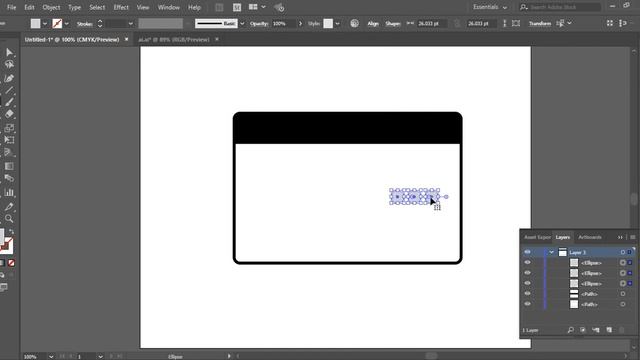640x360 pixels.
Task: Click the None (red slash) color button
Action: 11,263
